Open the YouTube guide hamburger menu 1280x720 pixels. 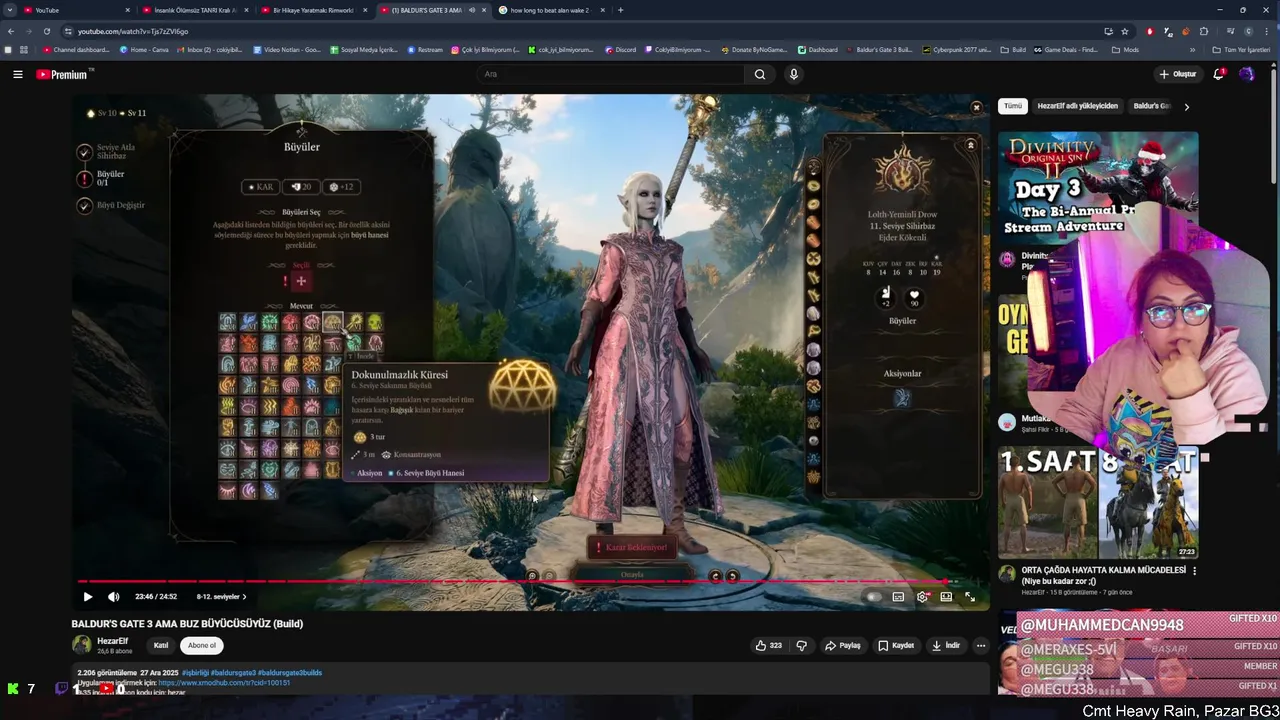pos(18,74)
